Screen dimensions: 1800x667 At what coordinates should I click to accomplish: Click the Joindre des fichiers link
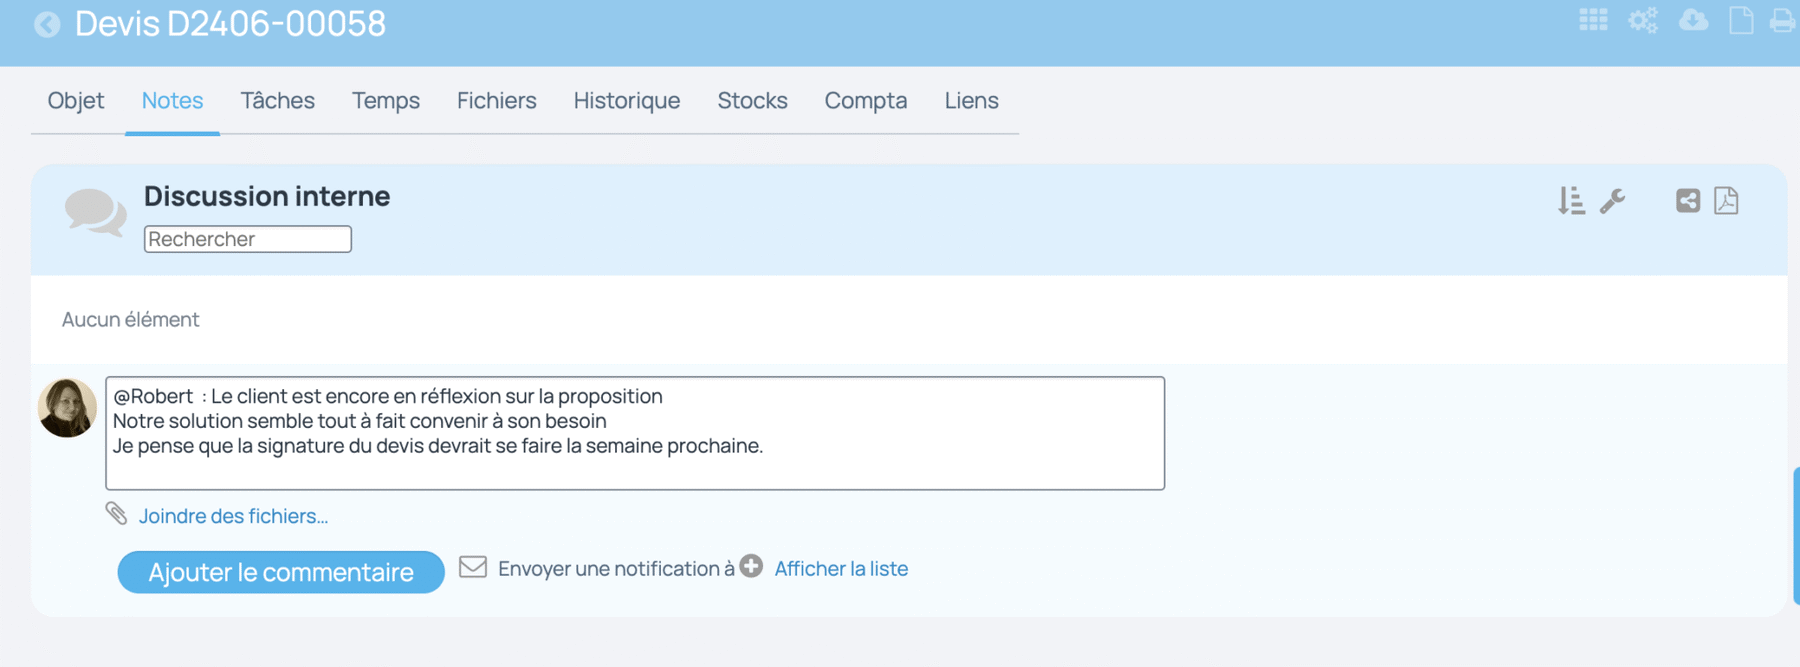[233, 516]
